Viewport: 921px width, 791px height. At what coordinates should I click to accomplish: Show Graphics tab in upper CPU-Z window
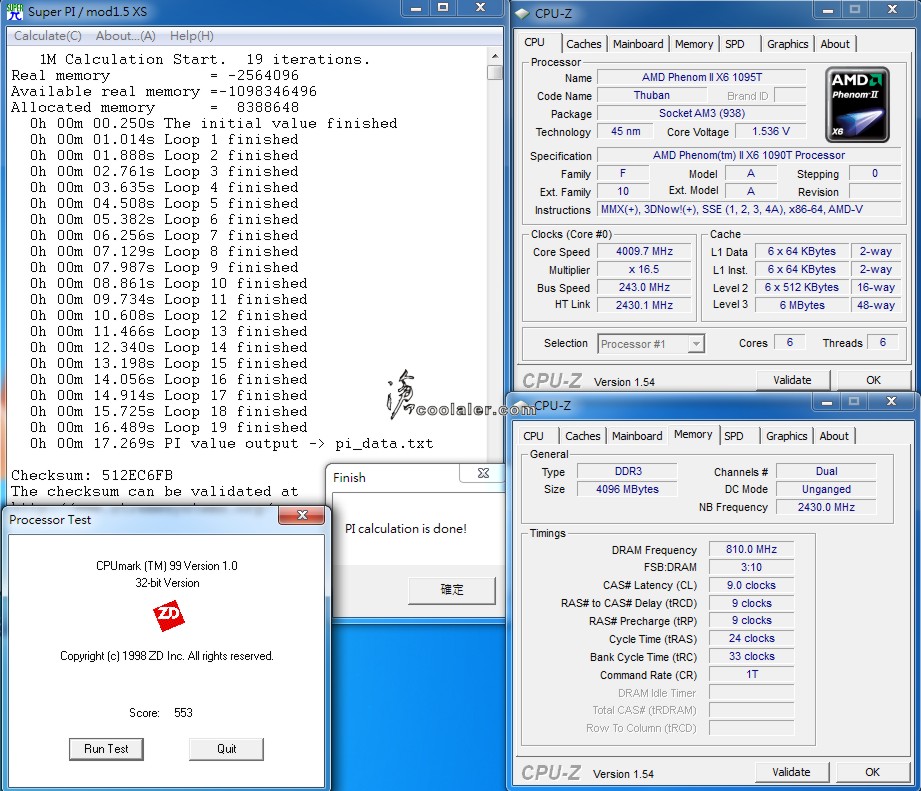coord(787,44)
